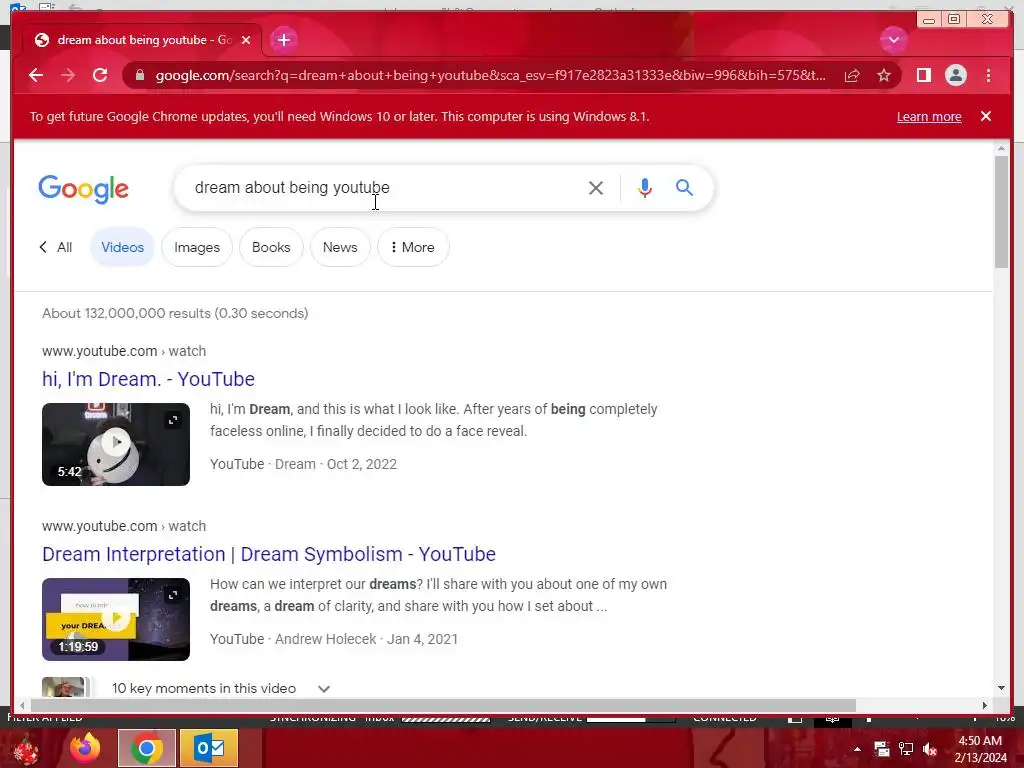Open the Dream Interpretation | Dream Symbolism result

coord(268,554)
